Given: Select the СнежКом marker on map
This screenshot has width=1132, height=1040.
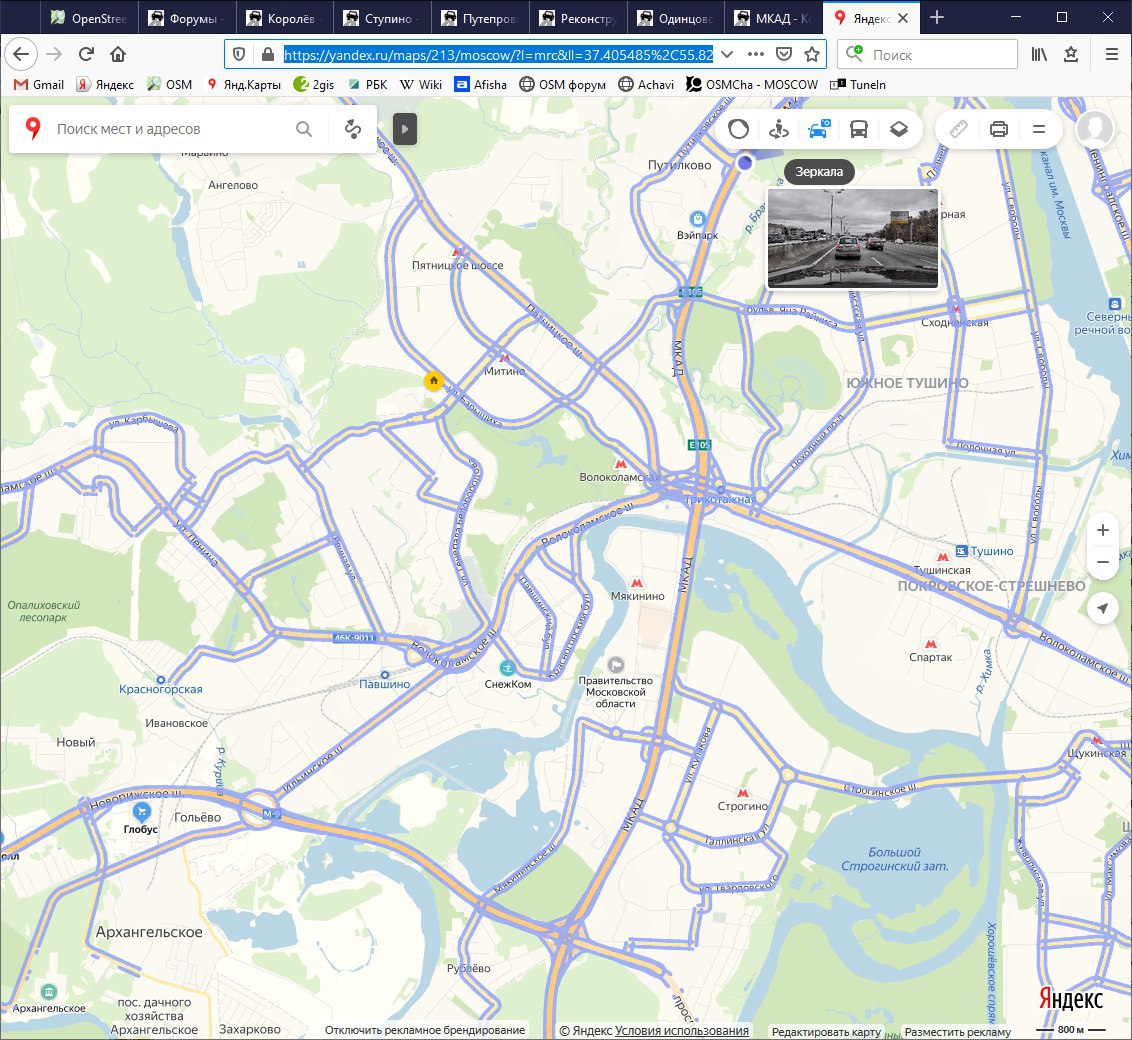Looking at the screenshot, I should tap(508, 668).
